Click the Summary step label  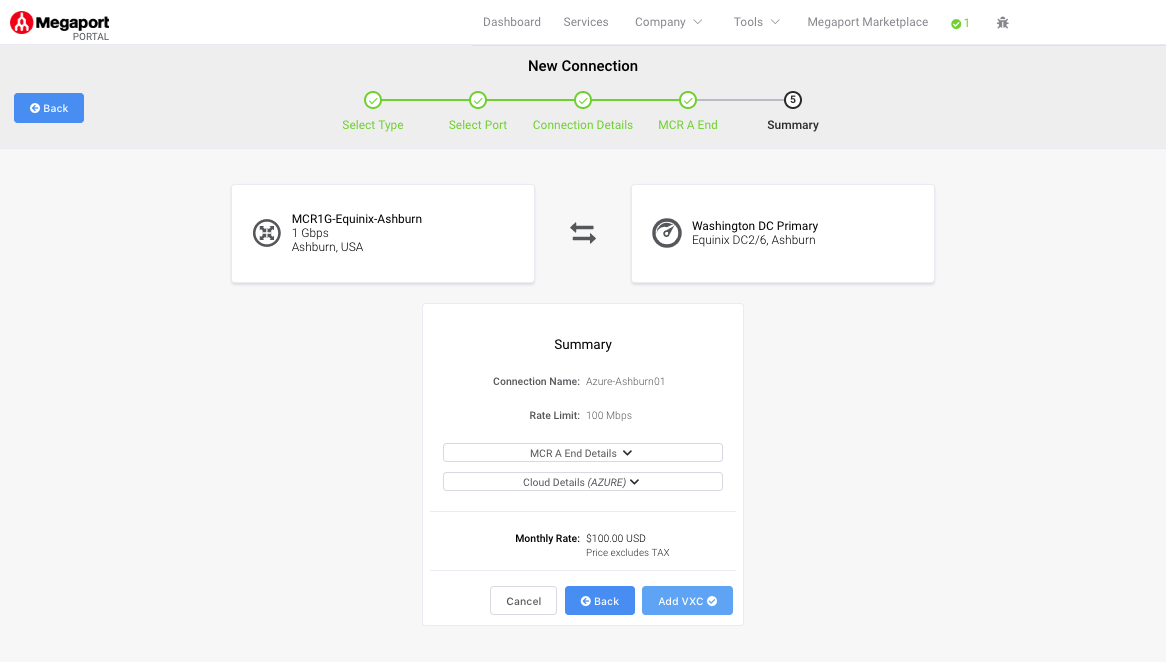click(x=793, y=125)
